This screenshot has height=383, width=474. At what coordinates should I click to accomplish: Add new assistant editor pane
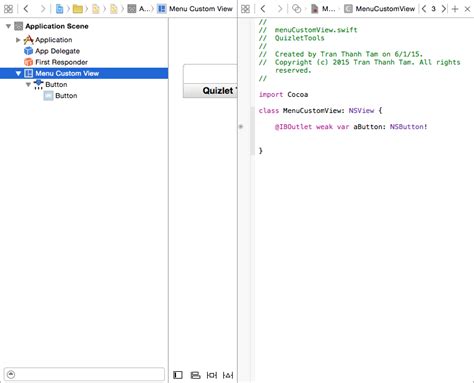pyautogui.click(x=455, y=9)
